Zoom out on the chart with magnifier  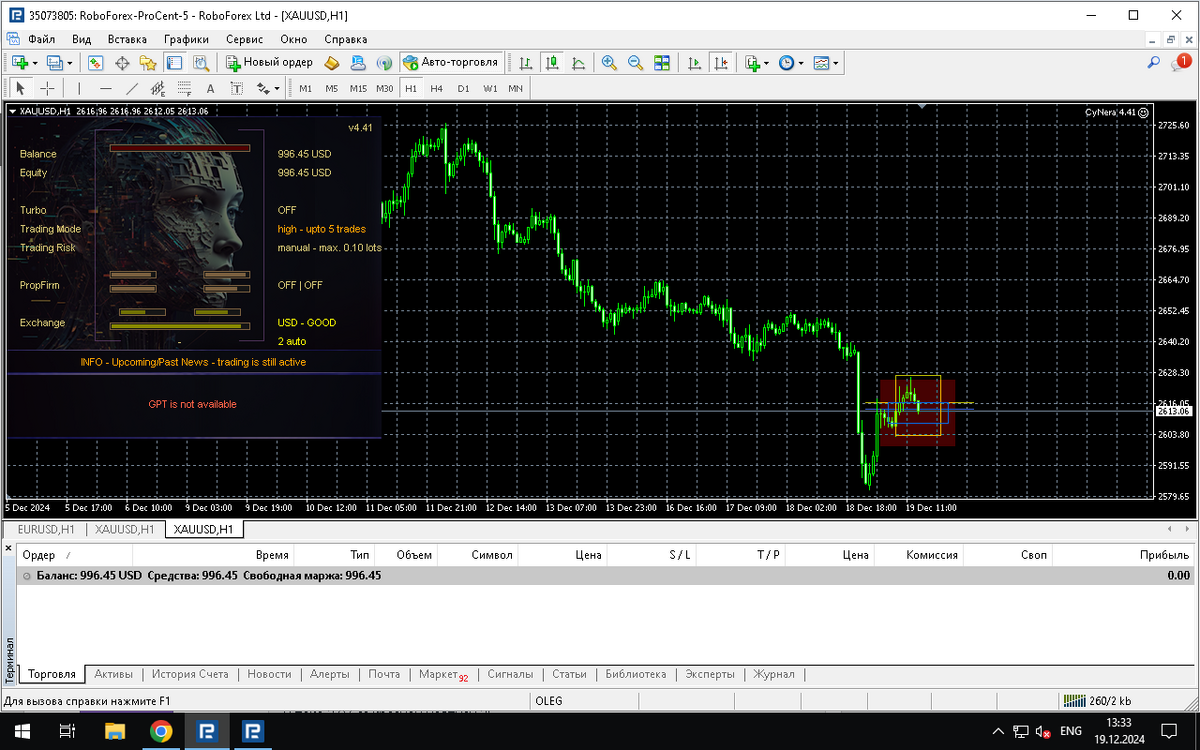[635, 62]
